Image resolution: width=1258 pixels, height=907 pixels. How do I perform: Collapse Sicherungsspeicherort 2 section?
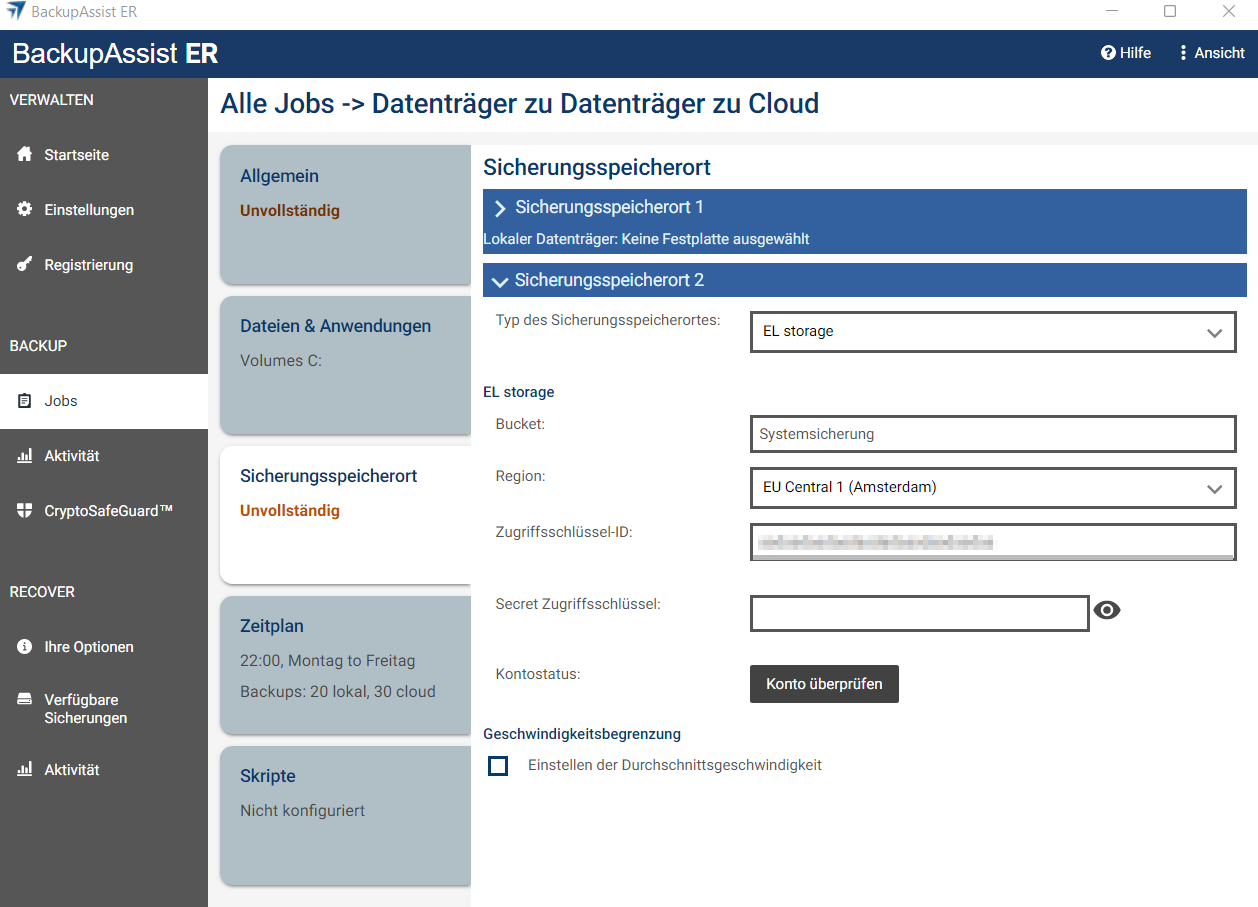[x=501, y=281]
